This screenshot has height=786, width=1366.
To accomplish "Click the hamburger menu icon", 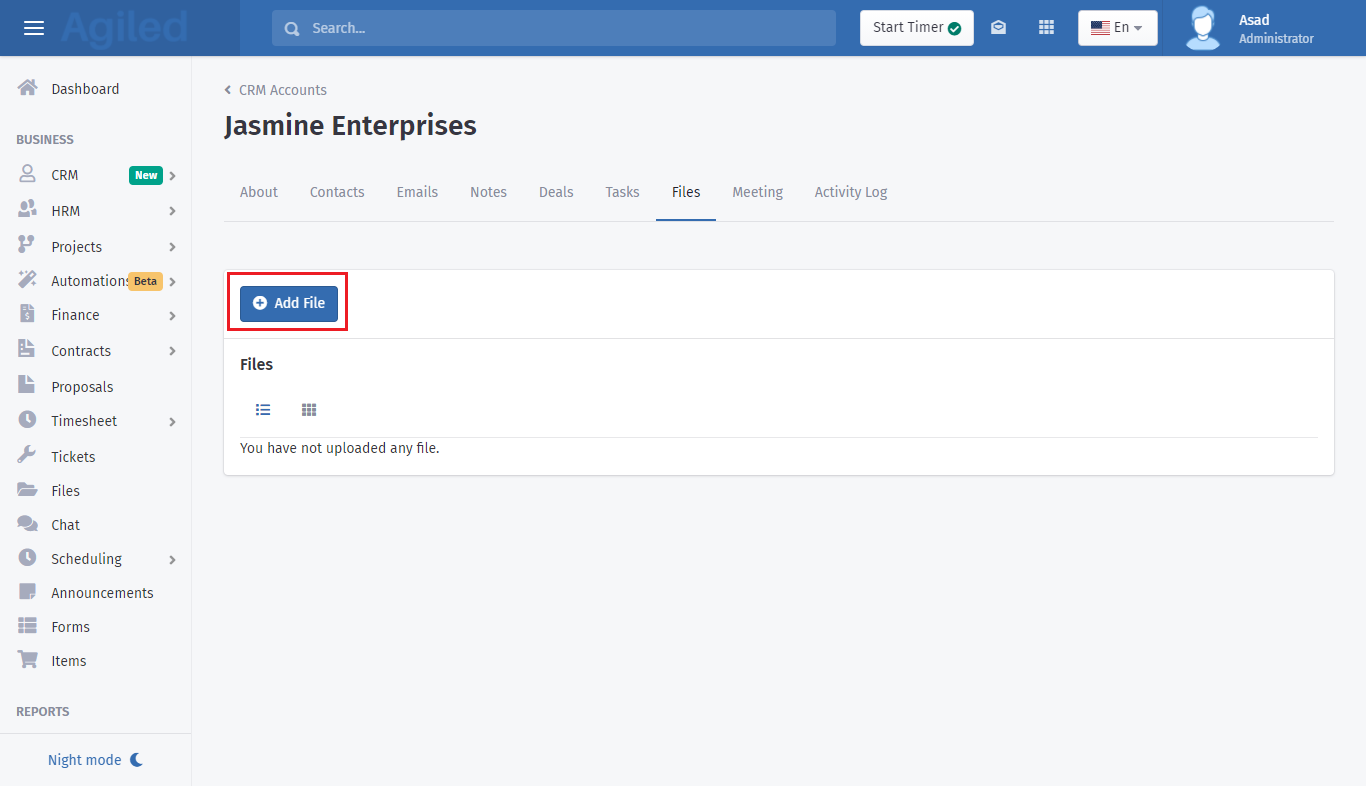I will coord(34,28).
